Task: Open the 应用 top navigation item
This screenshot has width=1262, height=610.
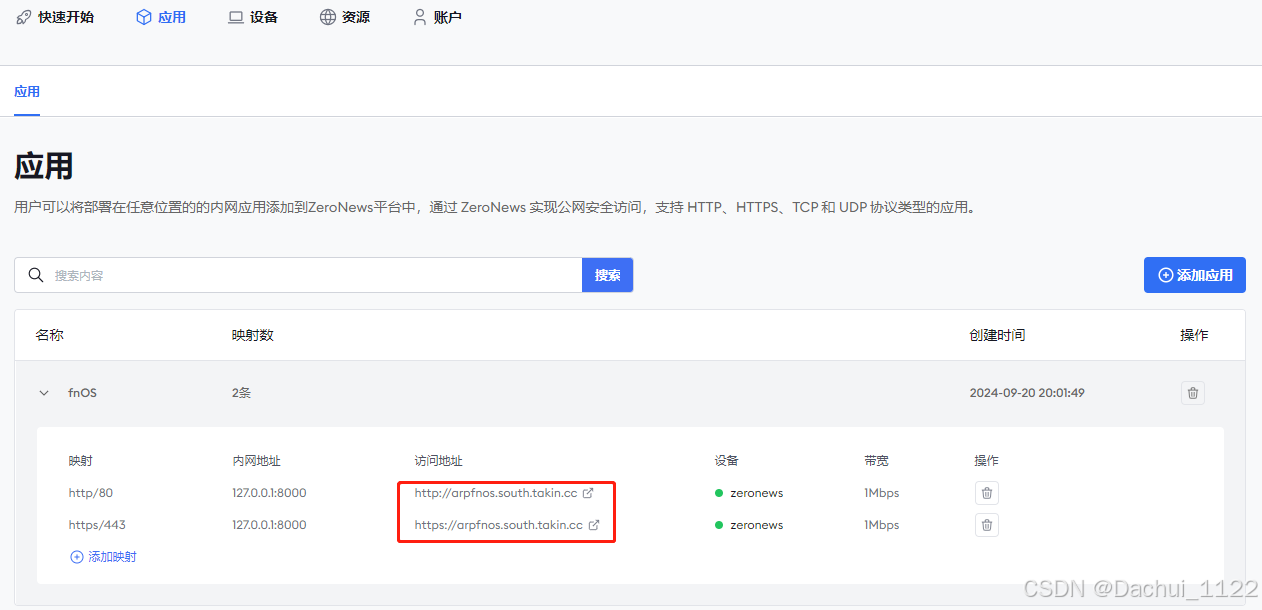Action: click(161, 17)
